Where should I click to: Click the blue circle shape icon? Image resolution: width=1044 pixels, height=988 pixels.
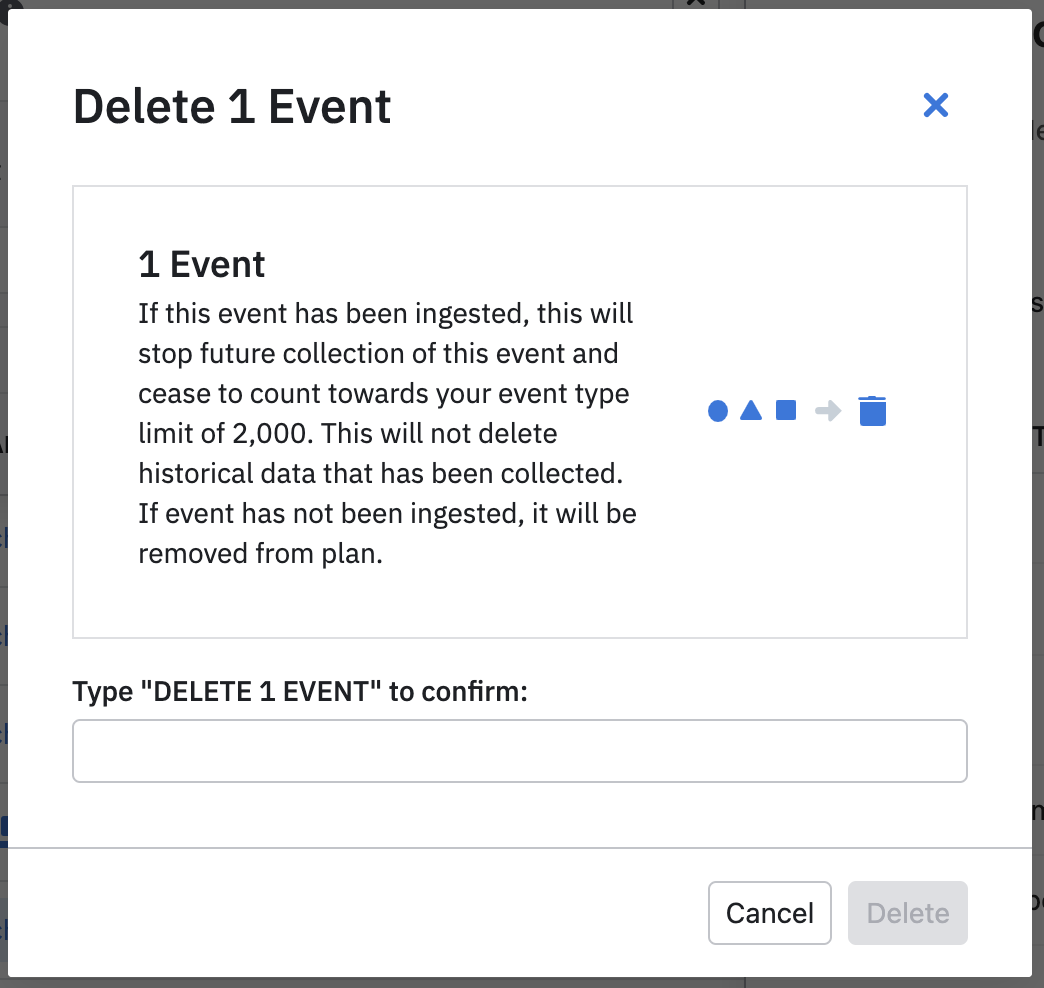(718, 411)
